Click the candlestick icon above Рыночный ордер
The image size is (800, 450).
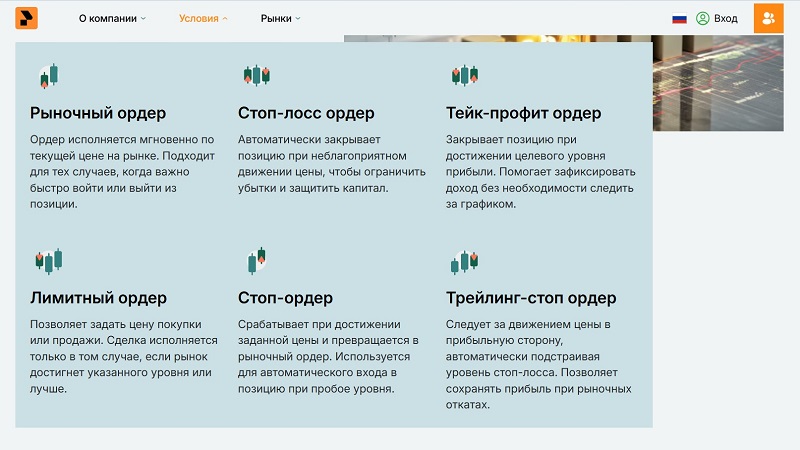pos(47,75)
